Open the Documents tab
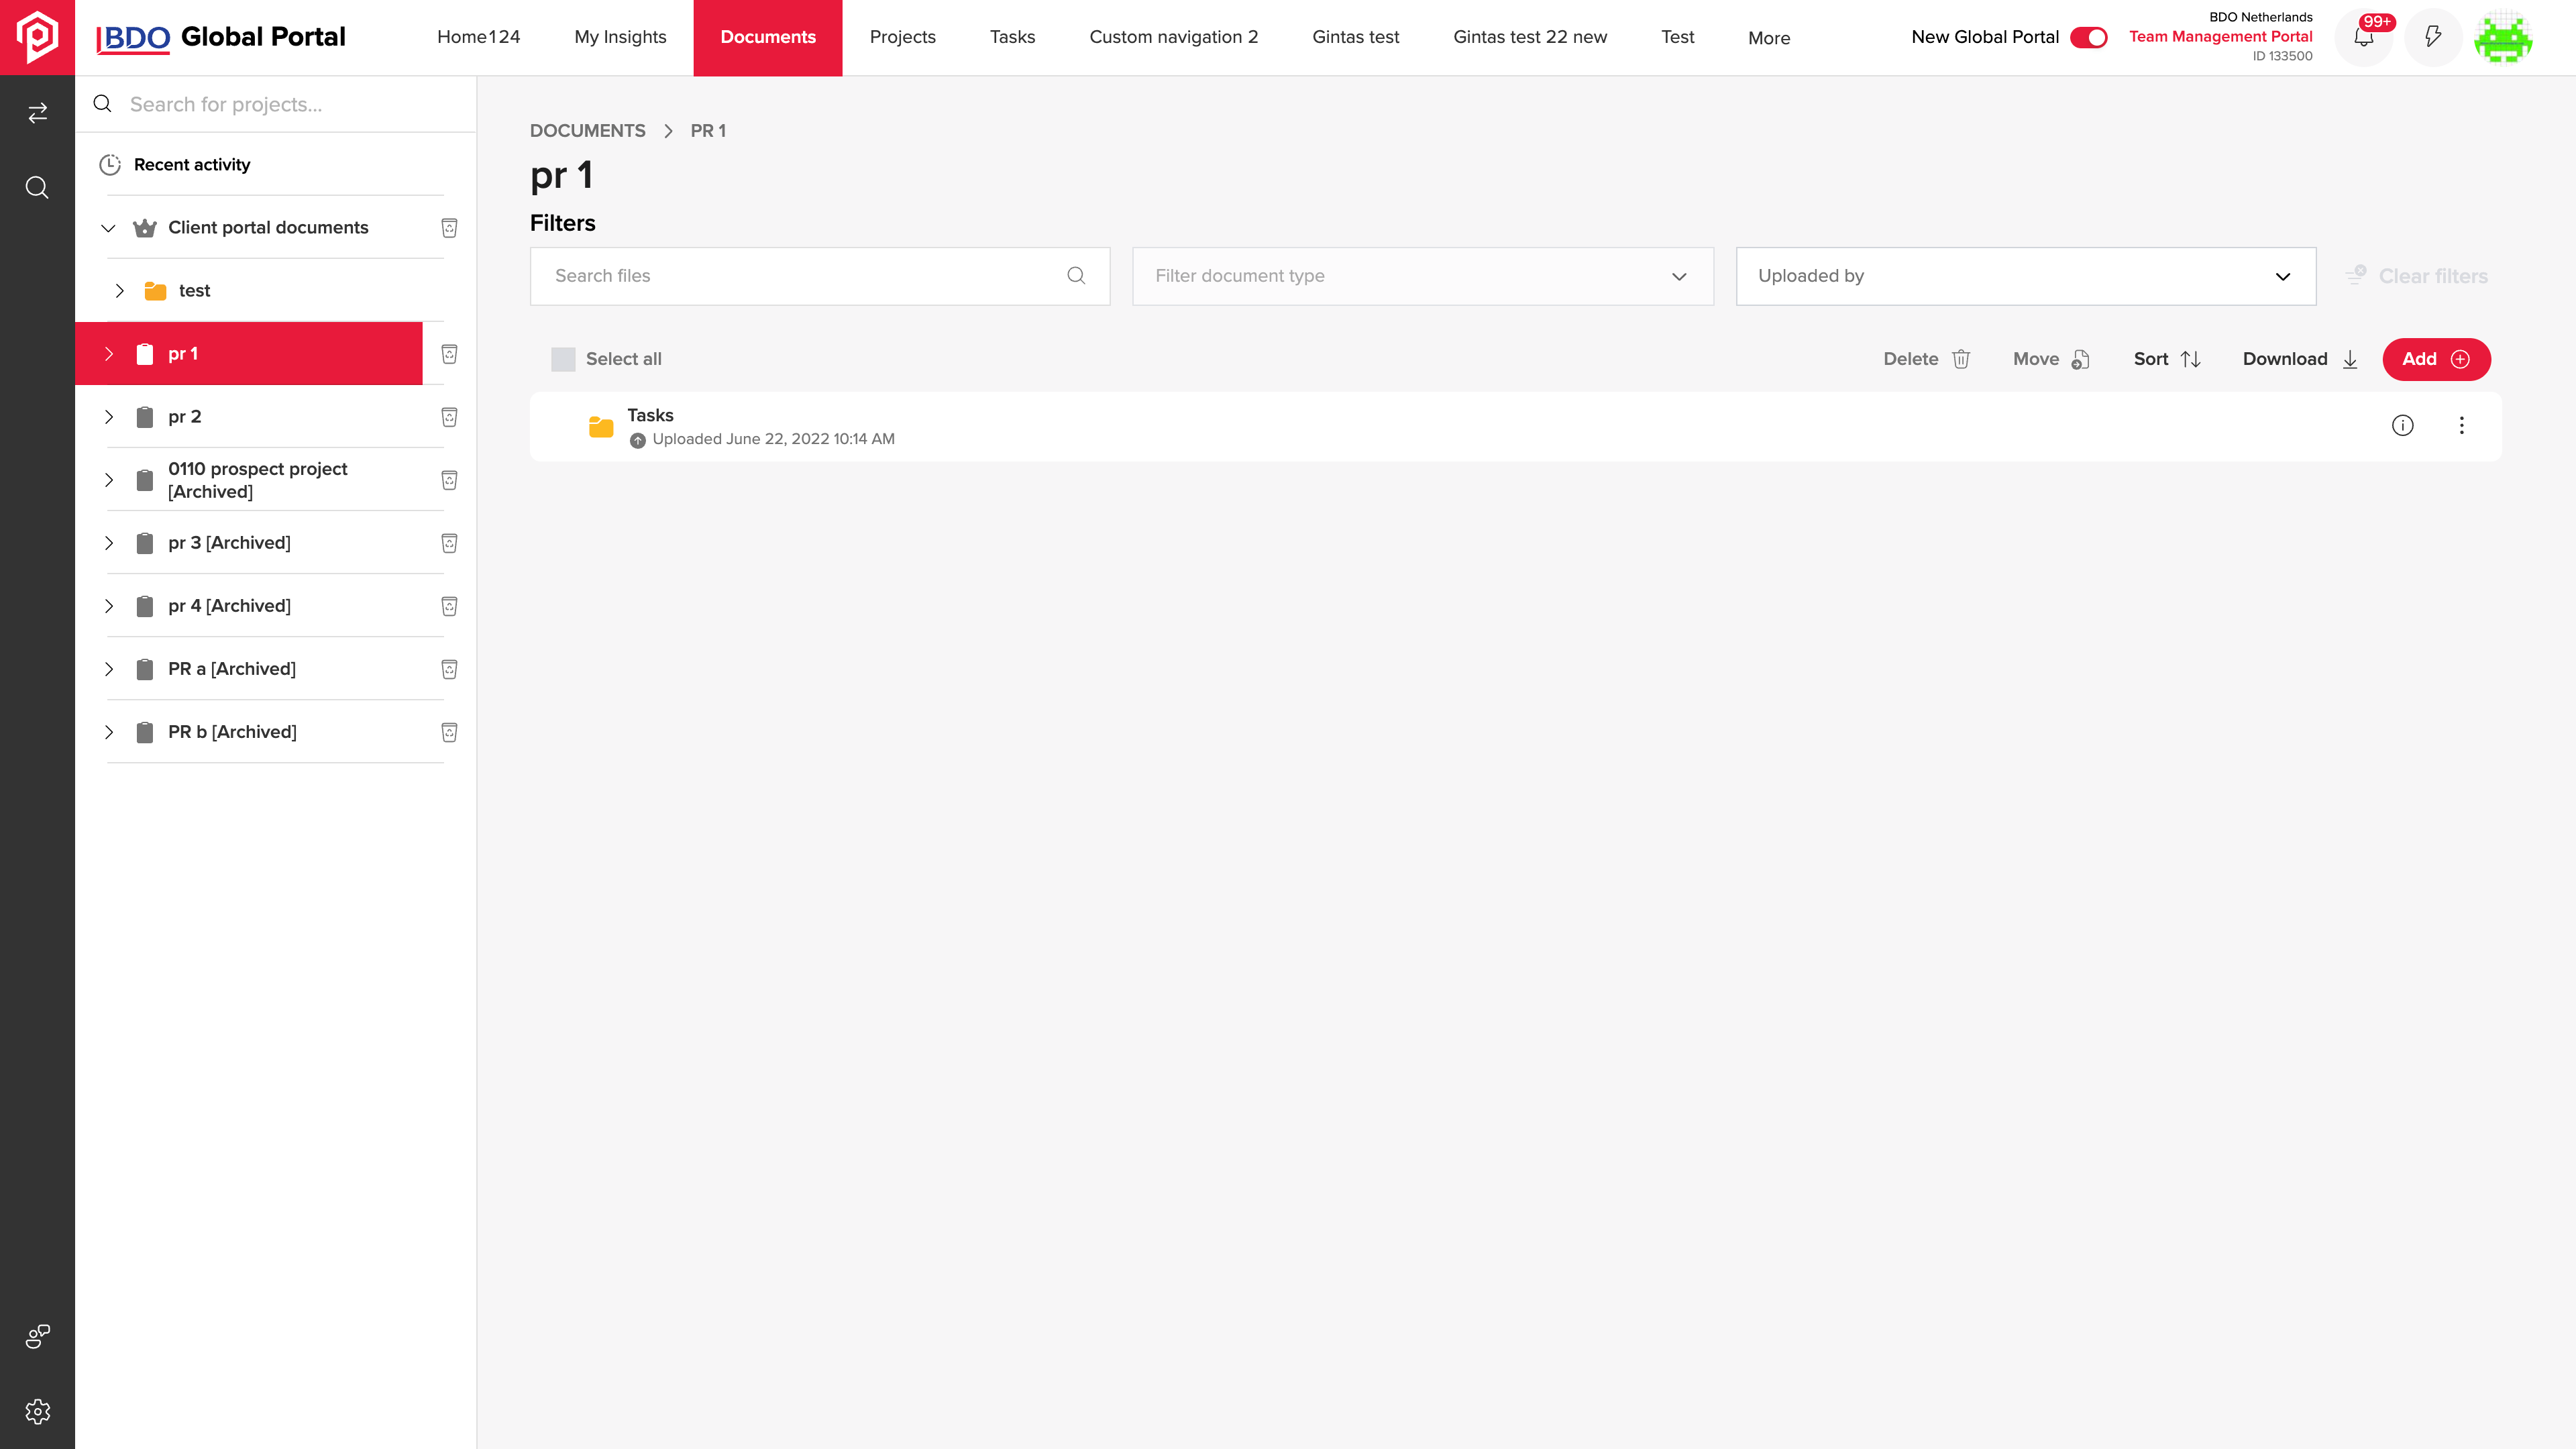Image resolution: width=2576 pixels, height=1449 pixels. pyautogui.click(x=768, y=37)
